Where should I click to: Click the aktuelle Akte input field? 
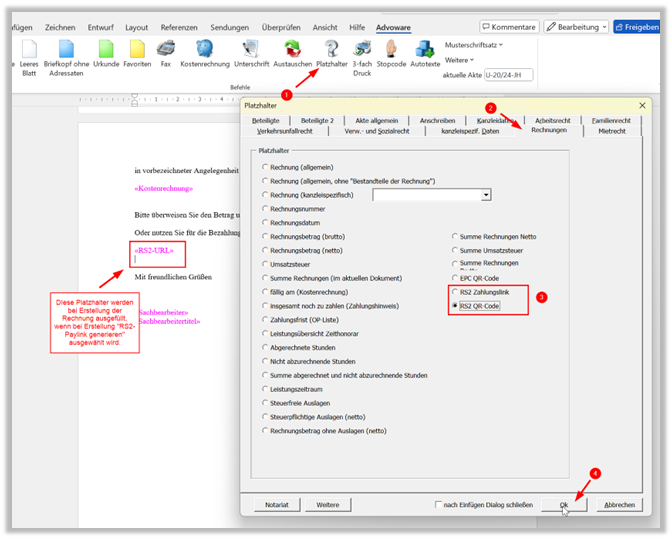tap(508, 75)
